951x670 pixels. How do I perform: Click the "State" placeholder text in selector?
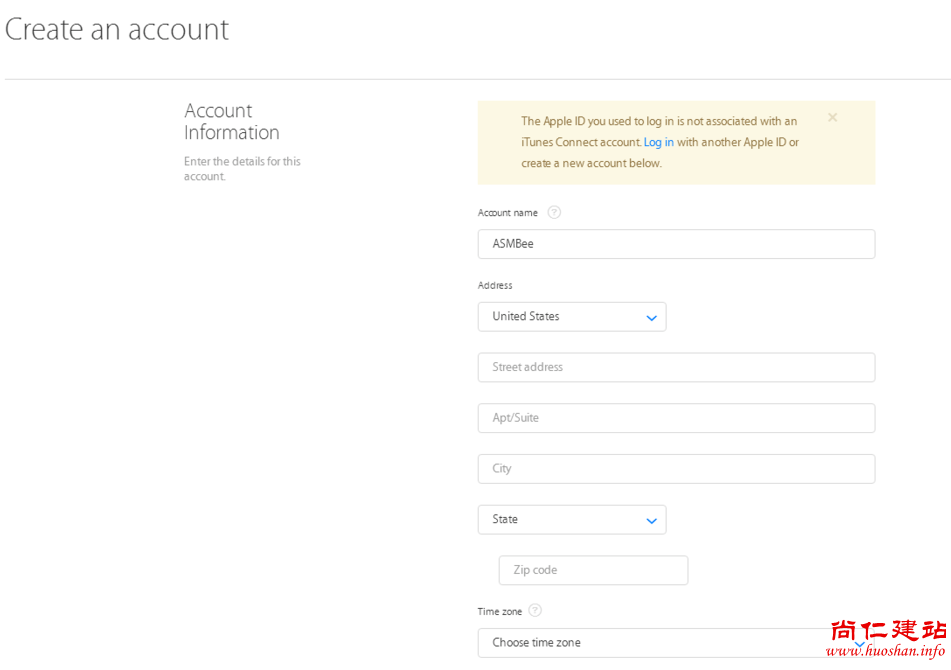coord(505,519)
